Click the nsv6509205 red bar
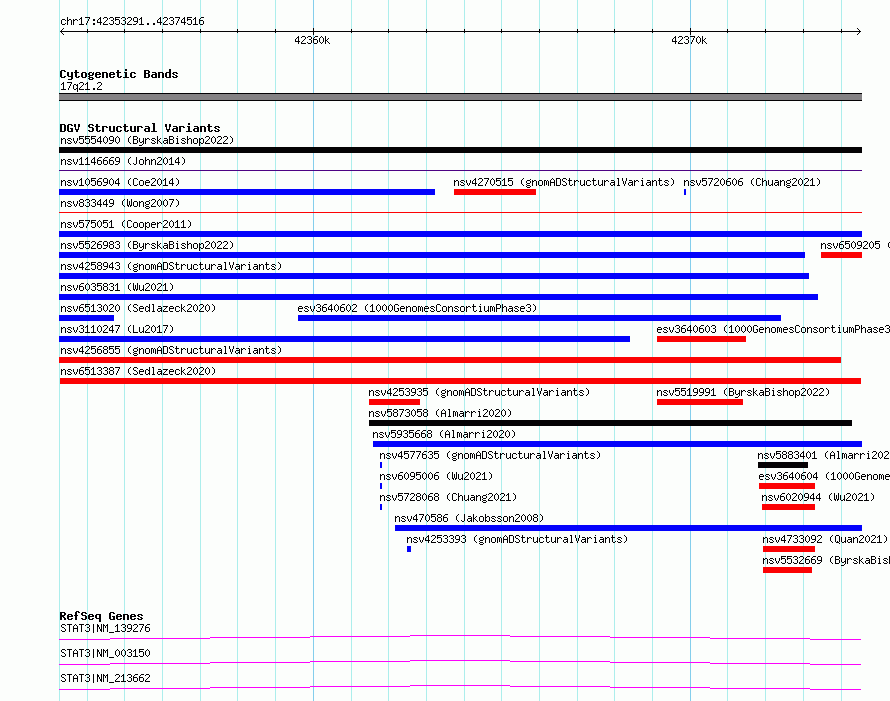The image size is (890, 701). click(x=841, y=255)
